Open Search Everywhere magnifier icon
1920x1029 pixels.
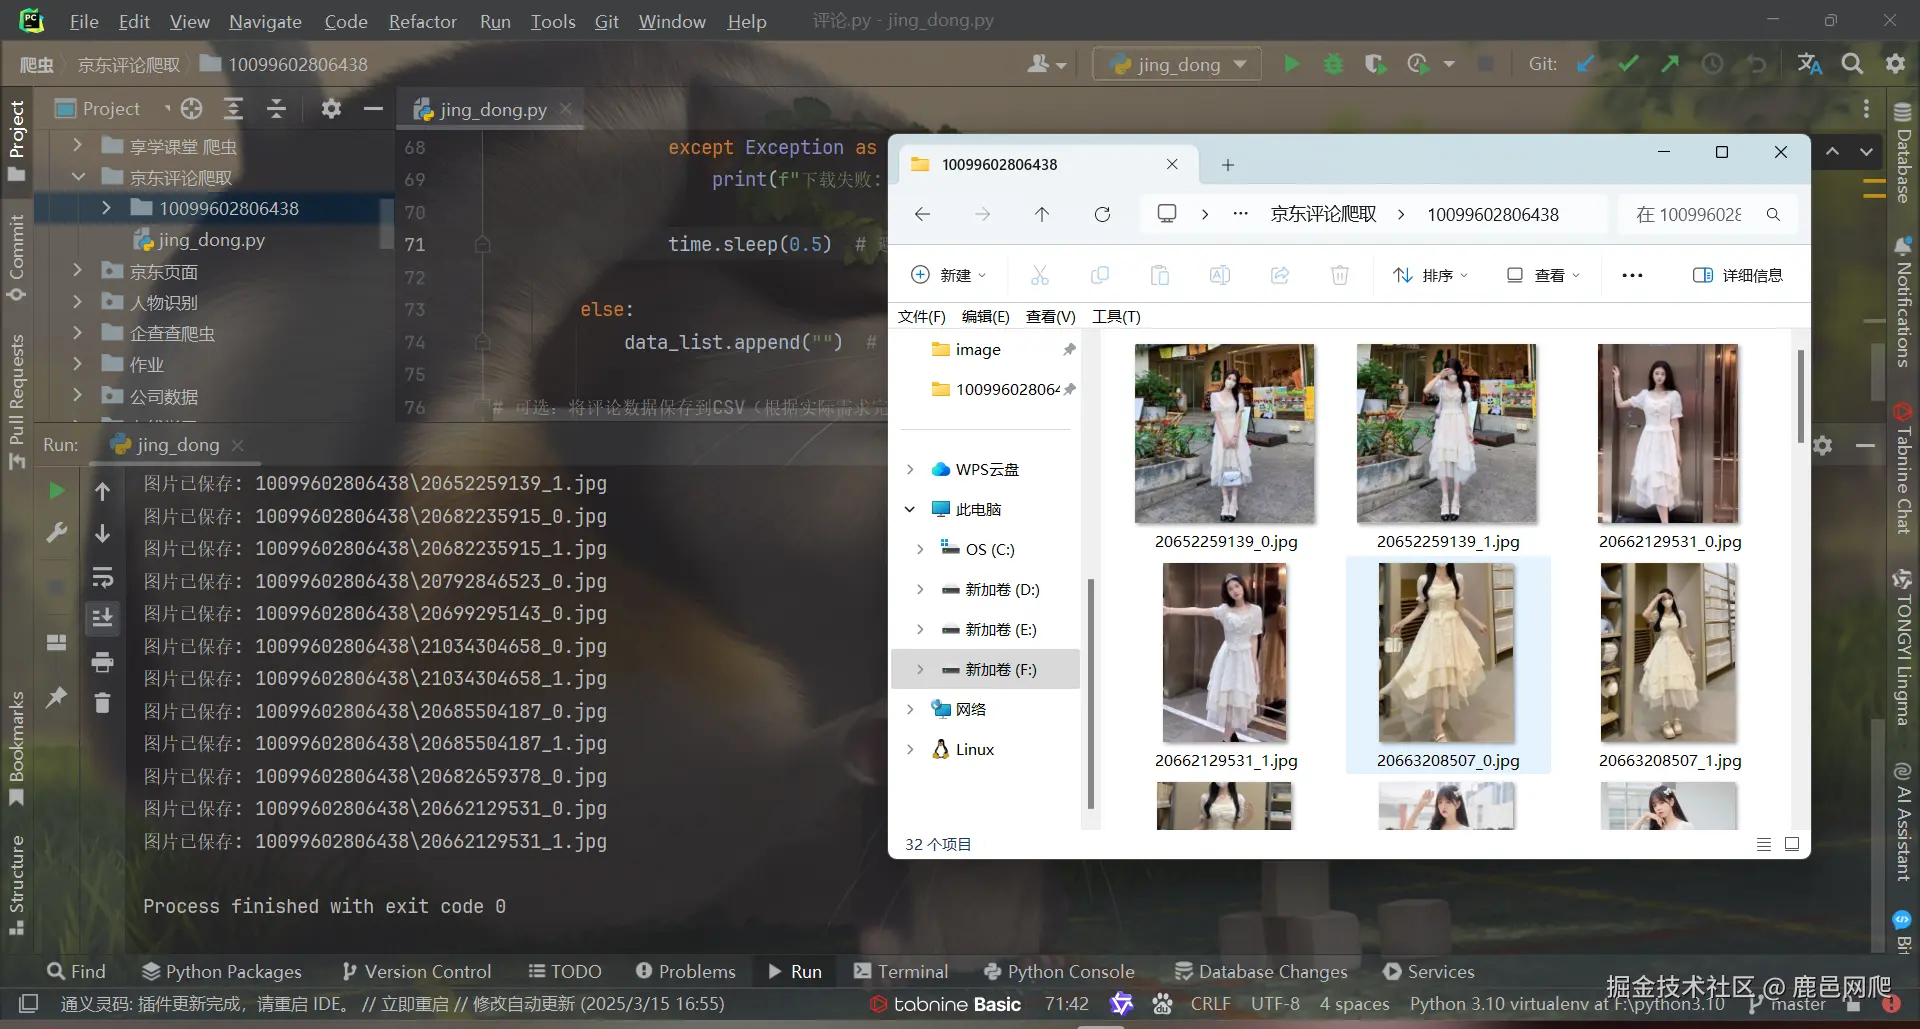1852,65
